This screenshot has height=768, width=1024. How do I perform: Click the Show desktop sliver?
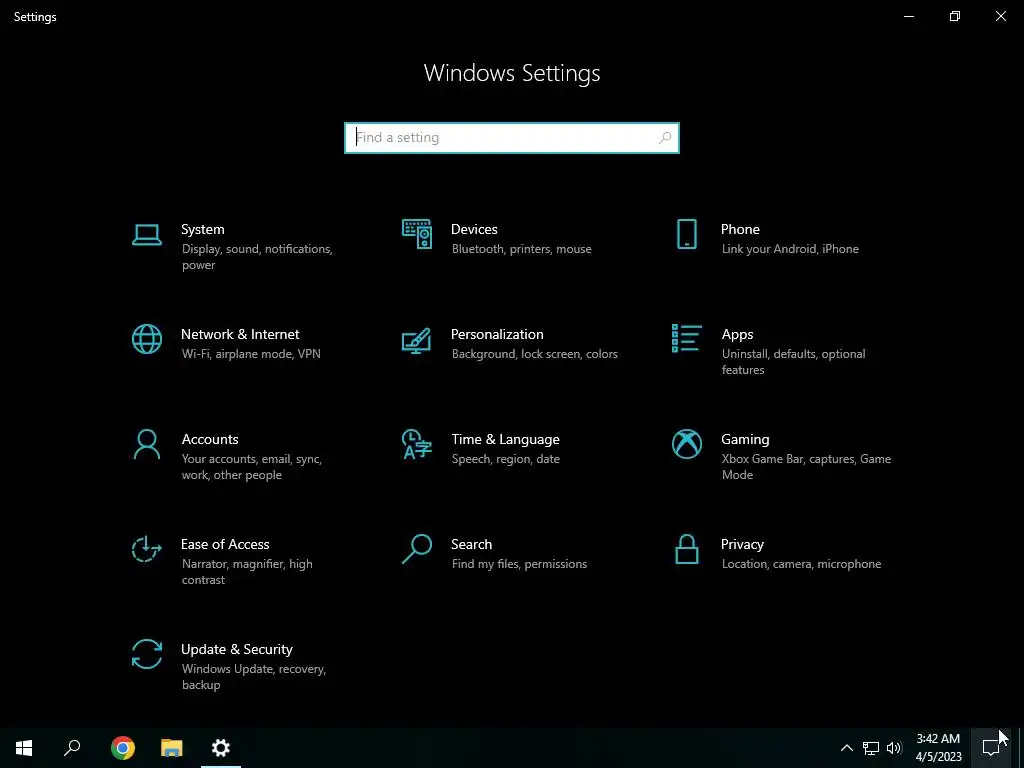click(x=1021, y=748)
